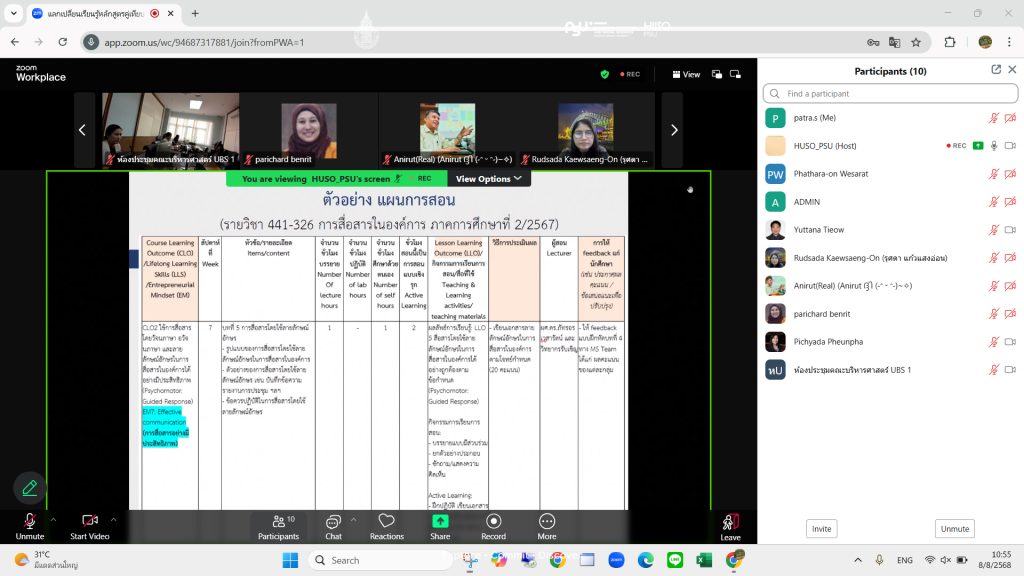Viewport: 1024px width, 576px height.
Task: Click the Invite button
Action: point(821,529)
